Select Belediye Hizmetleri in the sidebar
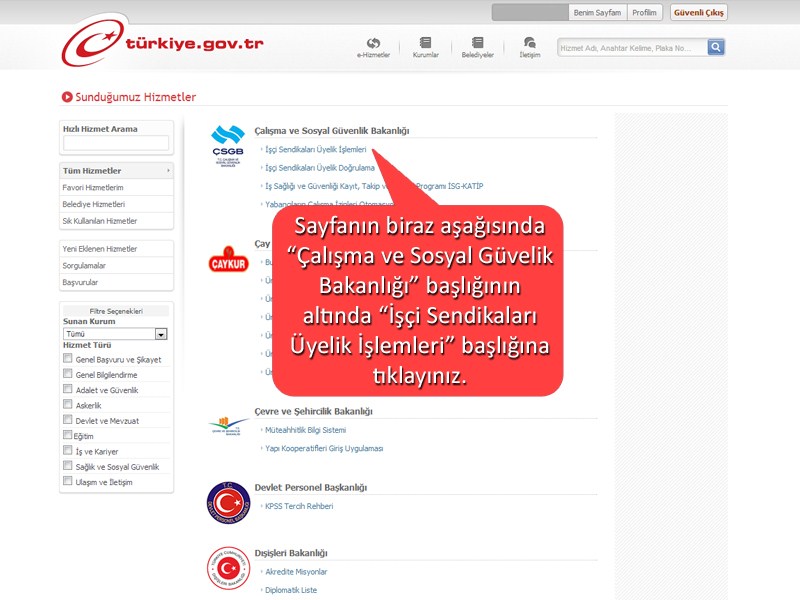 (116, 205)
